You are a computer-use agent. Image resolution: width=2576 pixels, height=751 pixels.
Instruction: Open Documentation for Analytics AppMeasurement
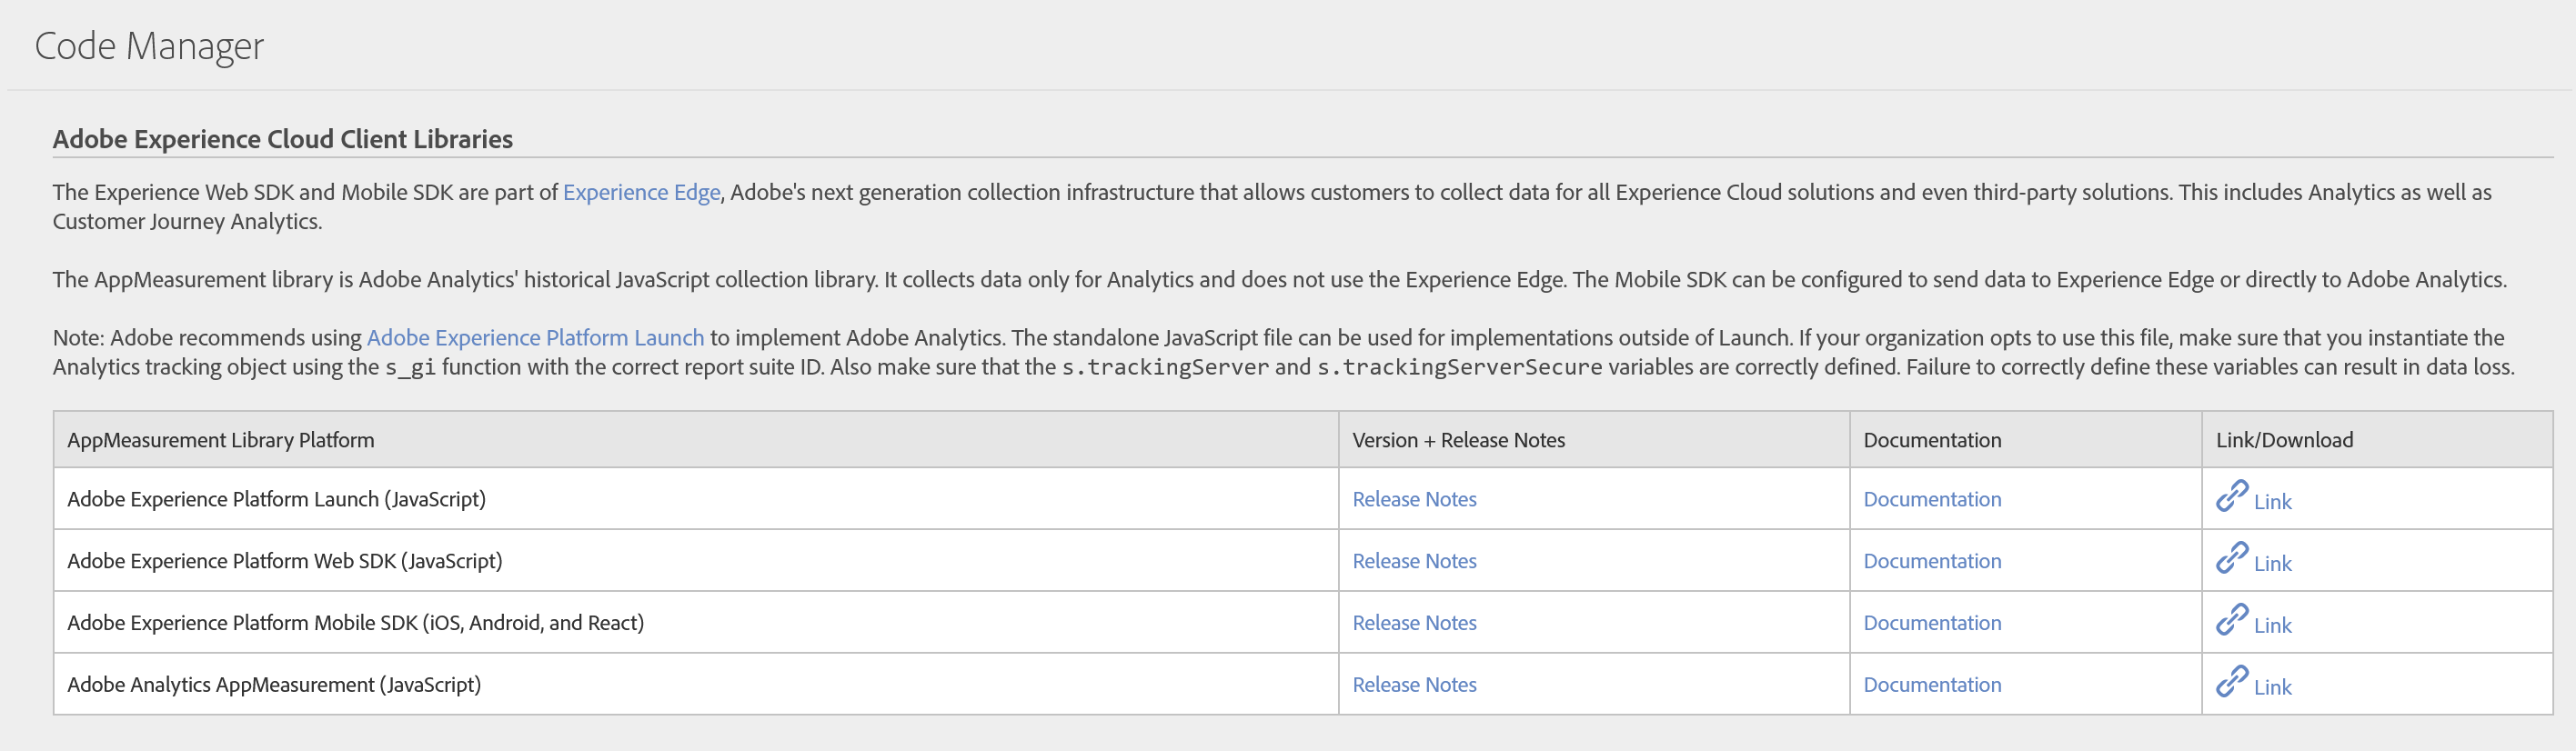pyautogui.click(x=1932, y=685)
